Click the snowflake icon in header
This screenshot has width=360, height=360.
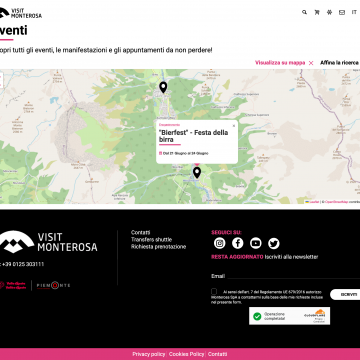click(x=329, y=12)
